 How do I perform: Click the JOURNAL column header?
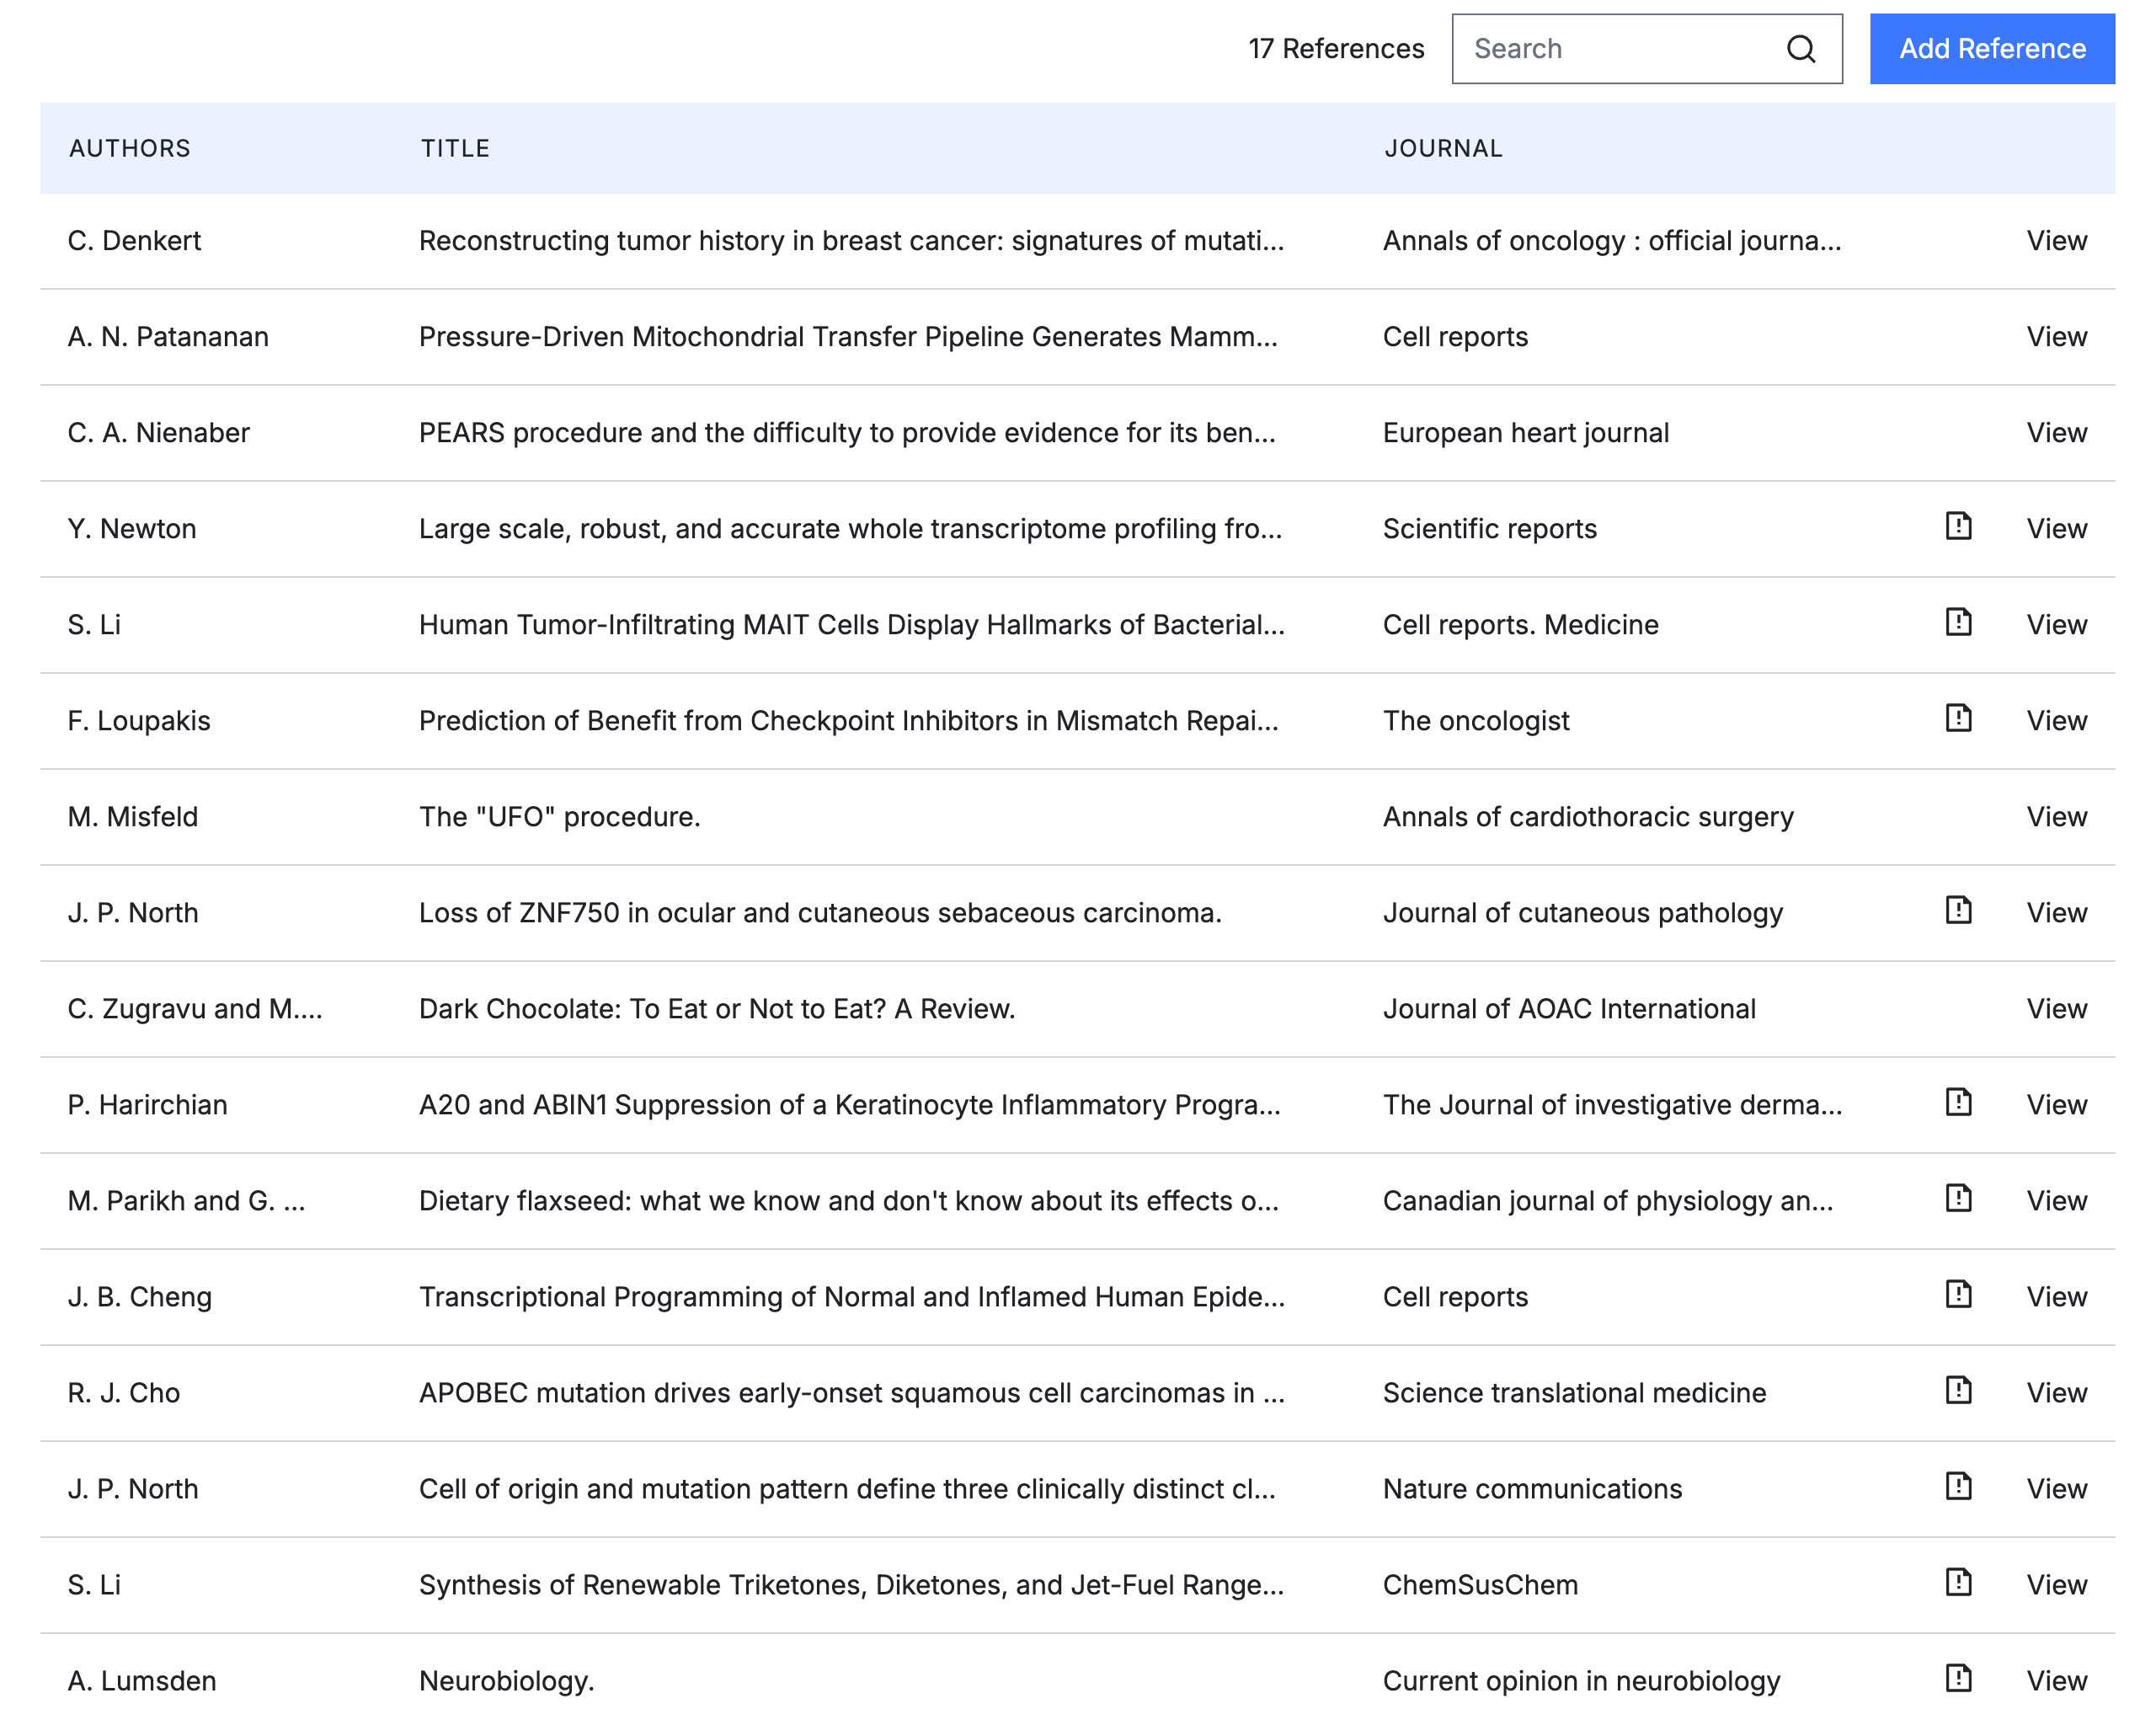pos(1443,148)
